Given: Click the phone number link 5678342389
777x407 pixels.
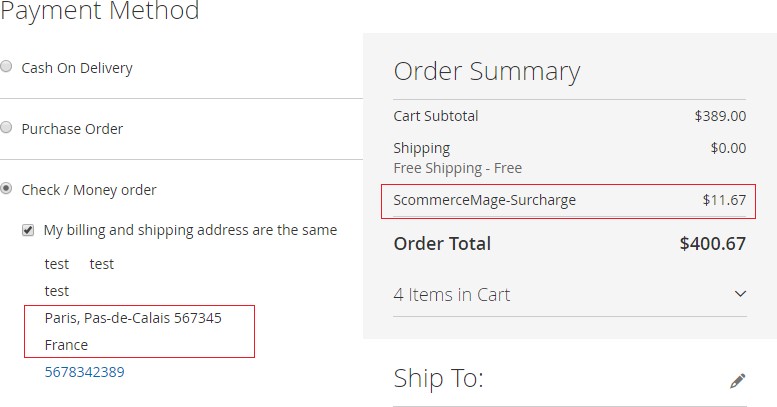Looking at the screenshot, I should pyautogui.click(x=84, y=372).
